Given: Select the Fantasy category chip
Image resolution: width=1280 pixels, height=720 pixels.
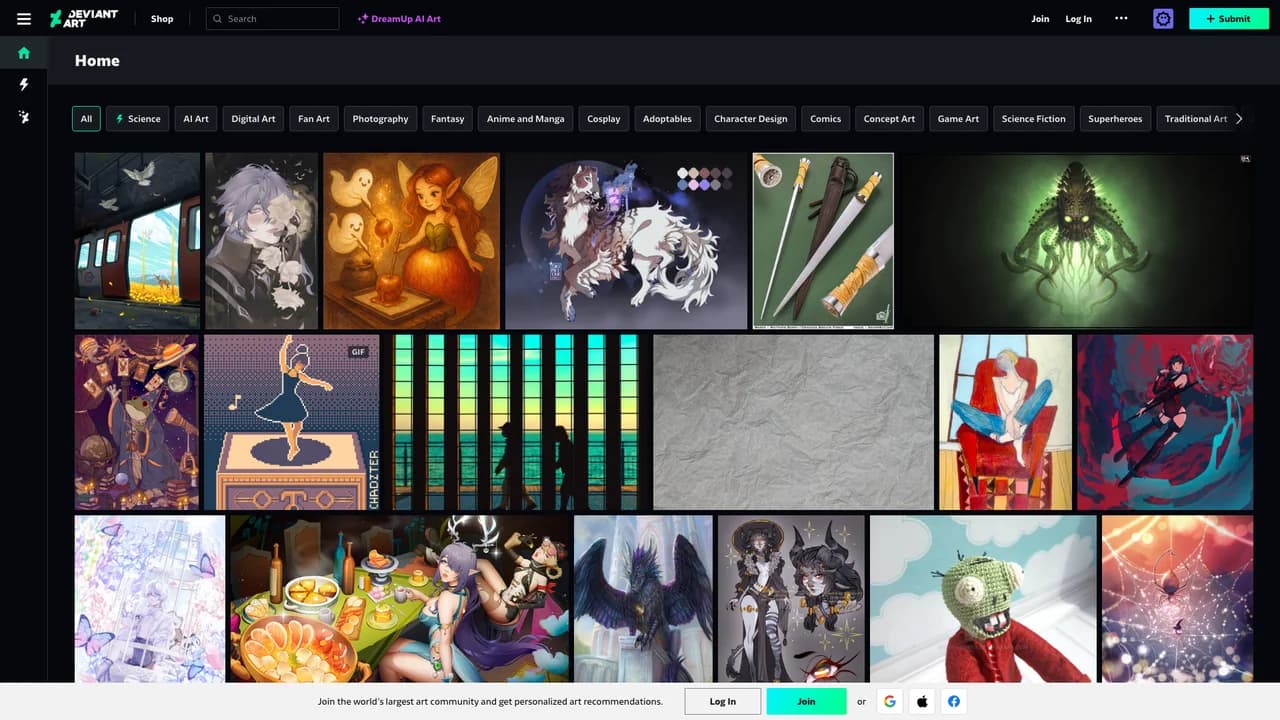Looking at the screenshot, I should [x=447, y=119].
